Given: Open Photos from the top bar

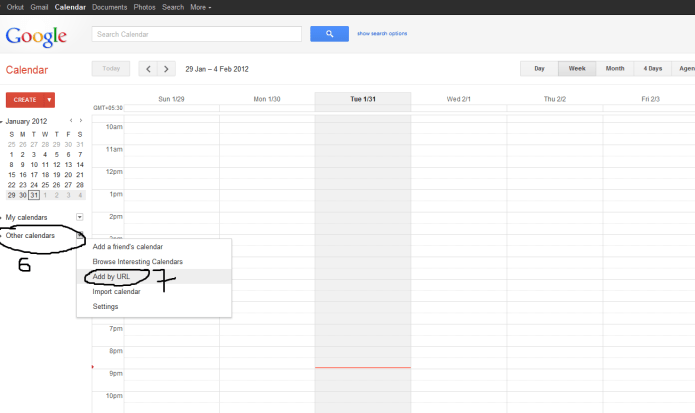Looking at the screenshot, I should [144, 7].
